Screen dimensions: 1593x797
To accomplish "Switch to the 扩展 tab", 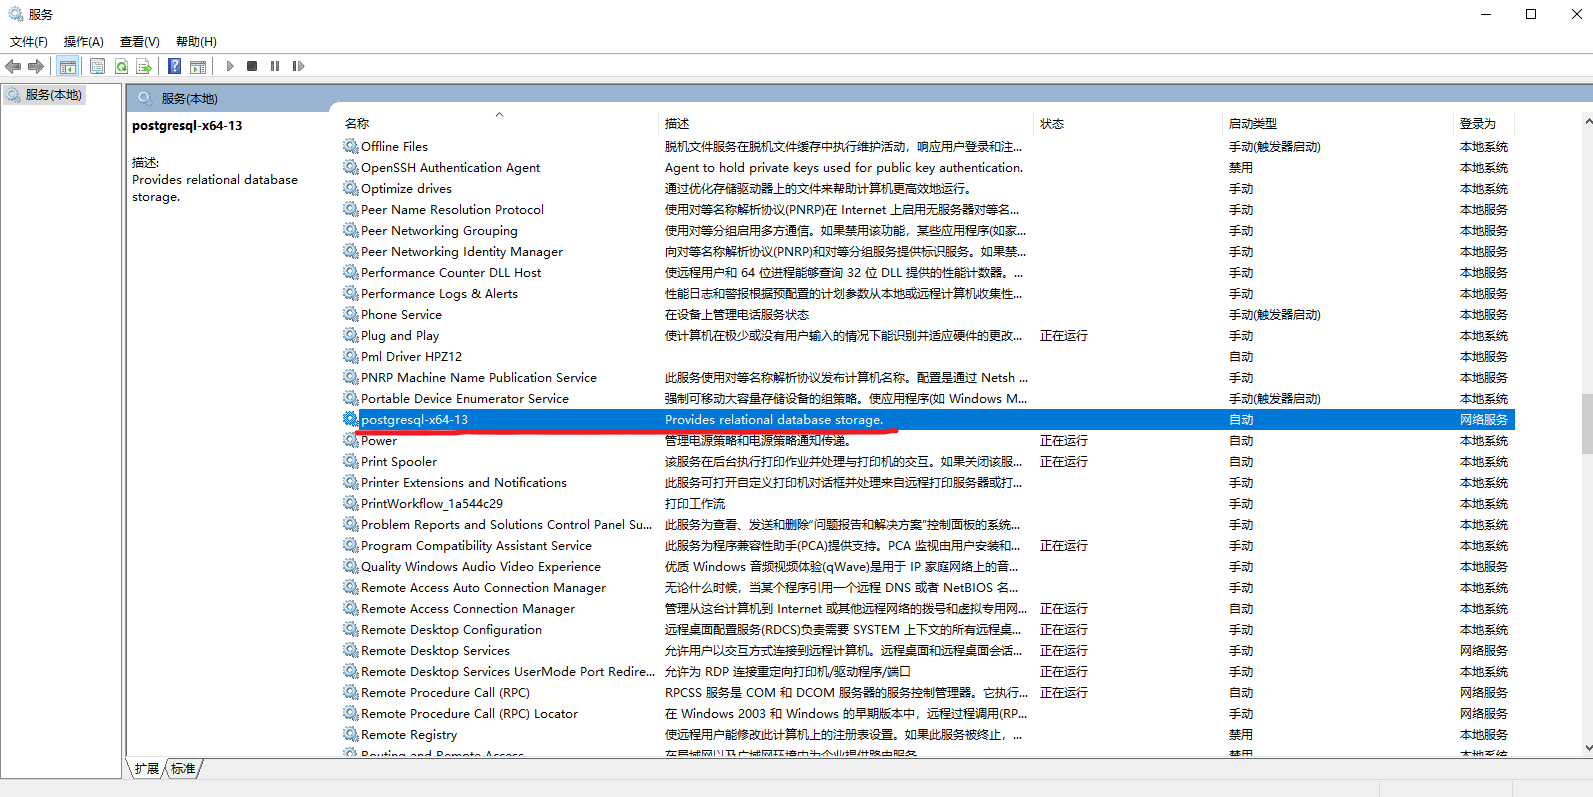I will pyautogui.click(x=147, y=768).
